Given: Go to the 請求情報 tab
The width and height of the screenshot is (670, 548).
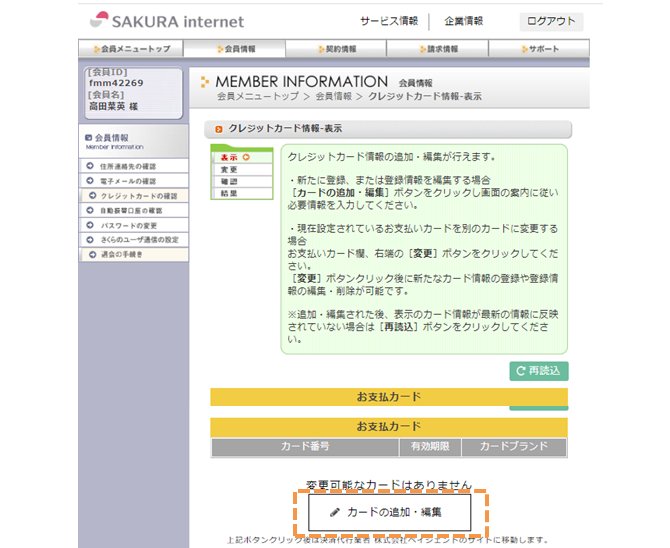Looking at the screenshot, I should (x=438, y=49).
